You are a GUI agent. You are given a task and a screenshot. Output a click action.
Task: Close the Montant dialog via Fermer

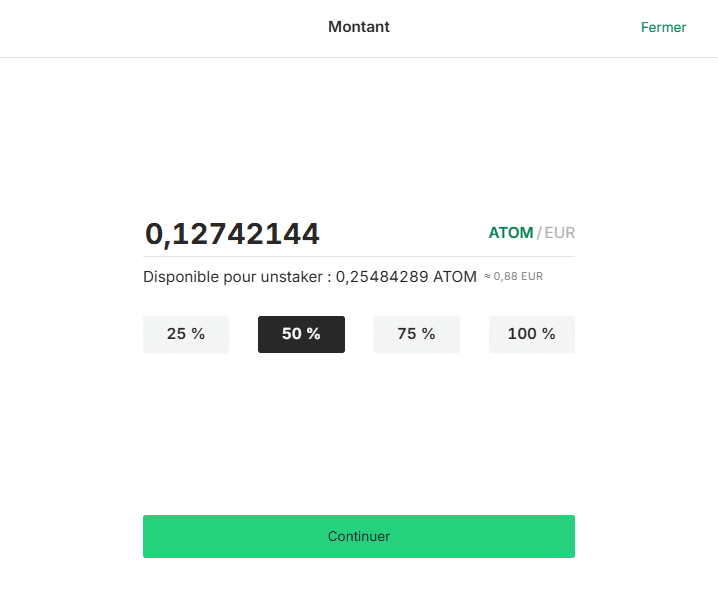[663, 27]
